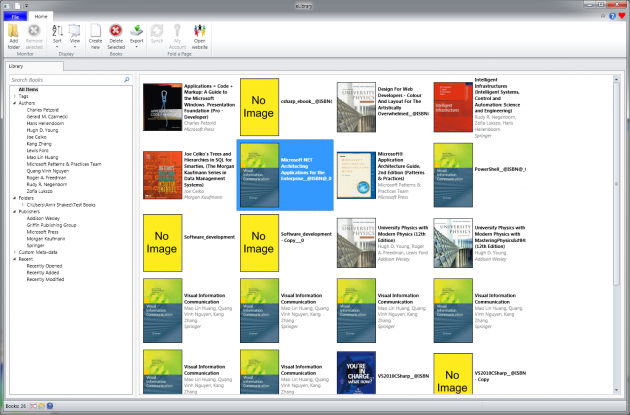
Task: Select author Joe Celko
Action: pyautogui.click(x=36, y=137)
